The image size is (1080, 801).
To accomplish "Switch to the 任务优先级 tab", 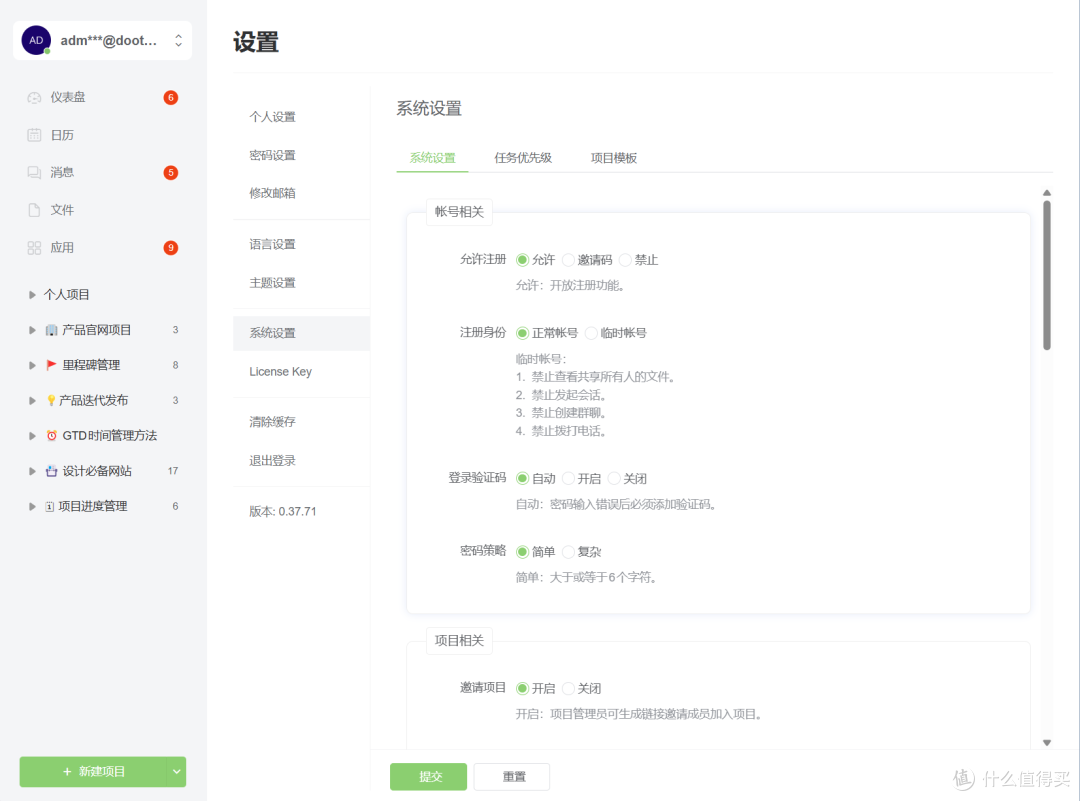I will 523,158.
